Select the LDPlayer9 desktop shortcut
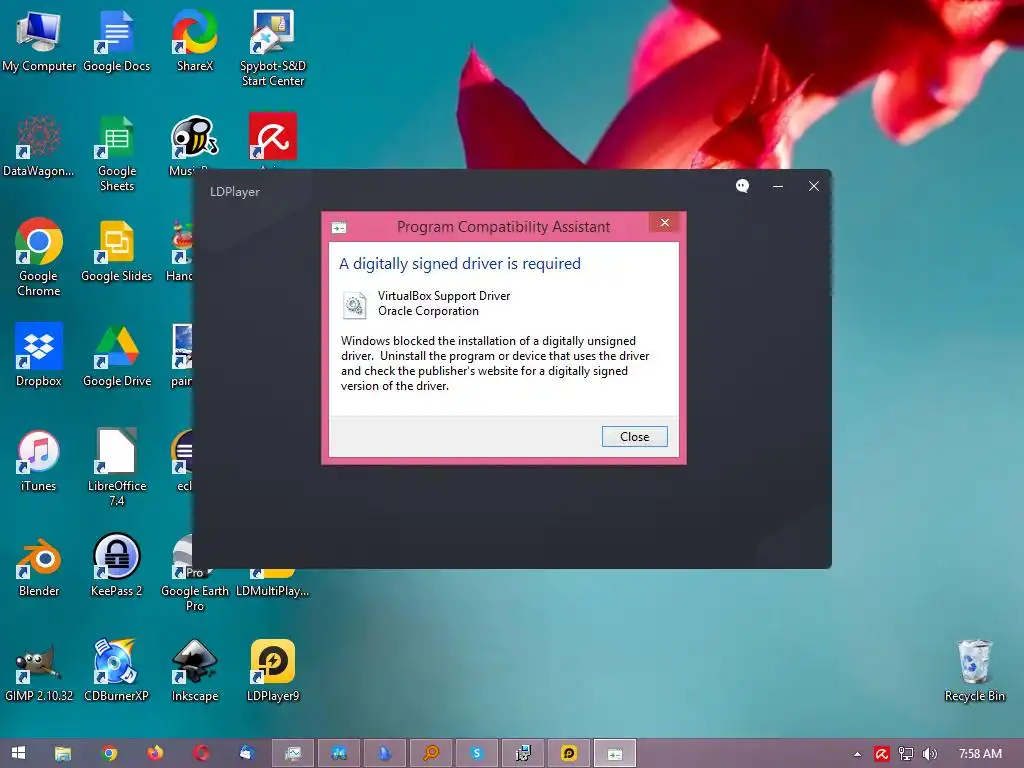This screenshot has width=1024, height=768. click(273, 671)
